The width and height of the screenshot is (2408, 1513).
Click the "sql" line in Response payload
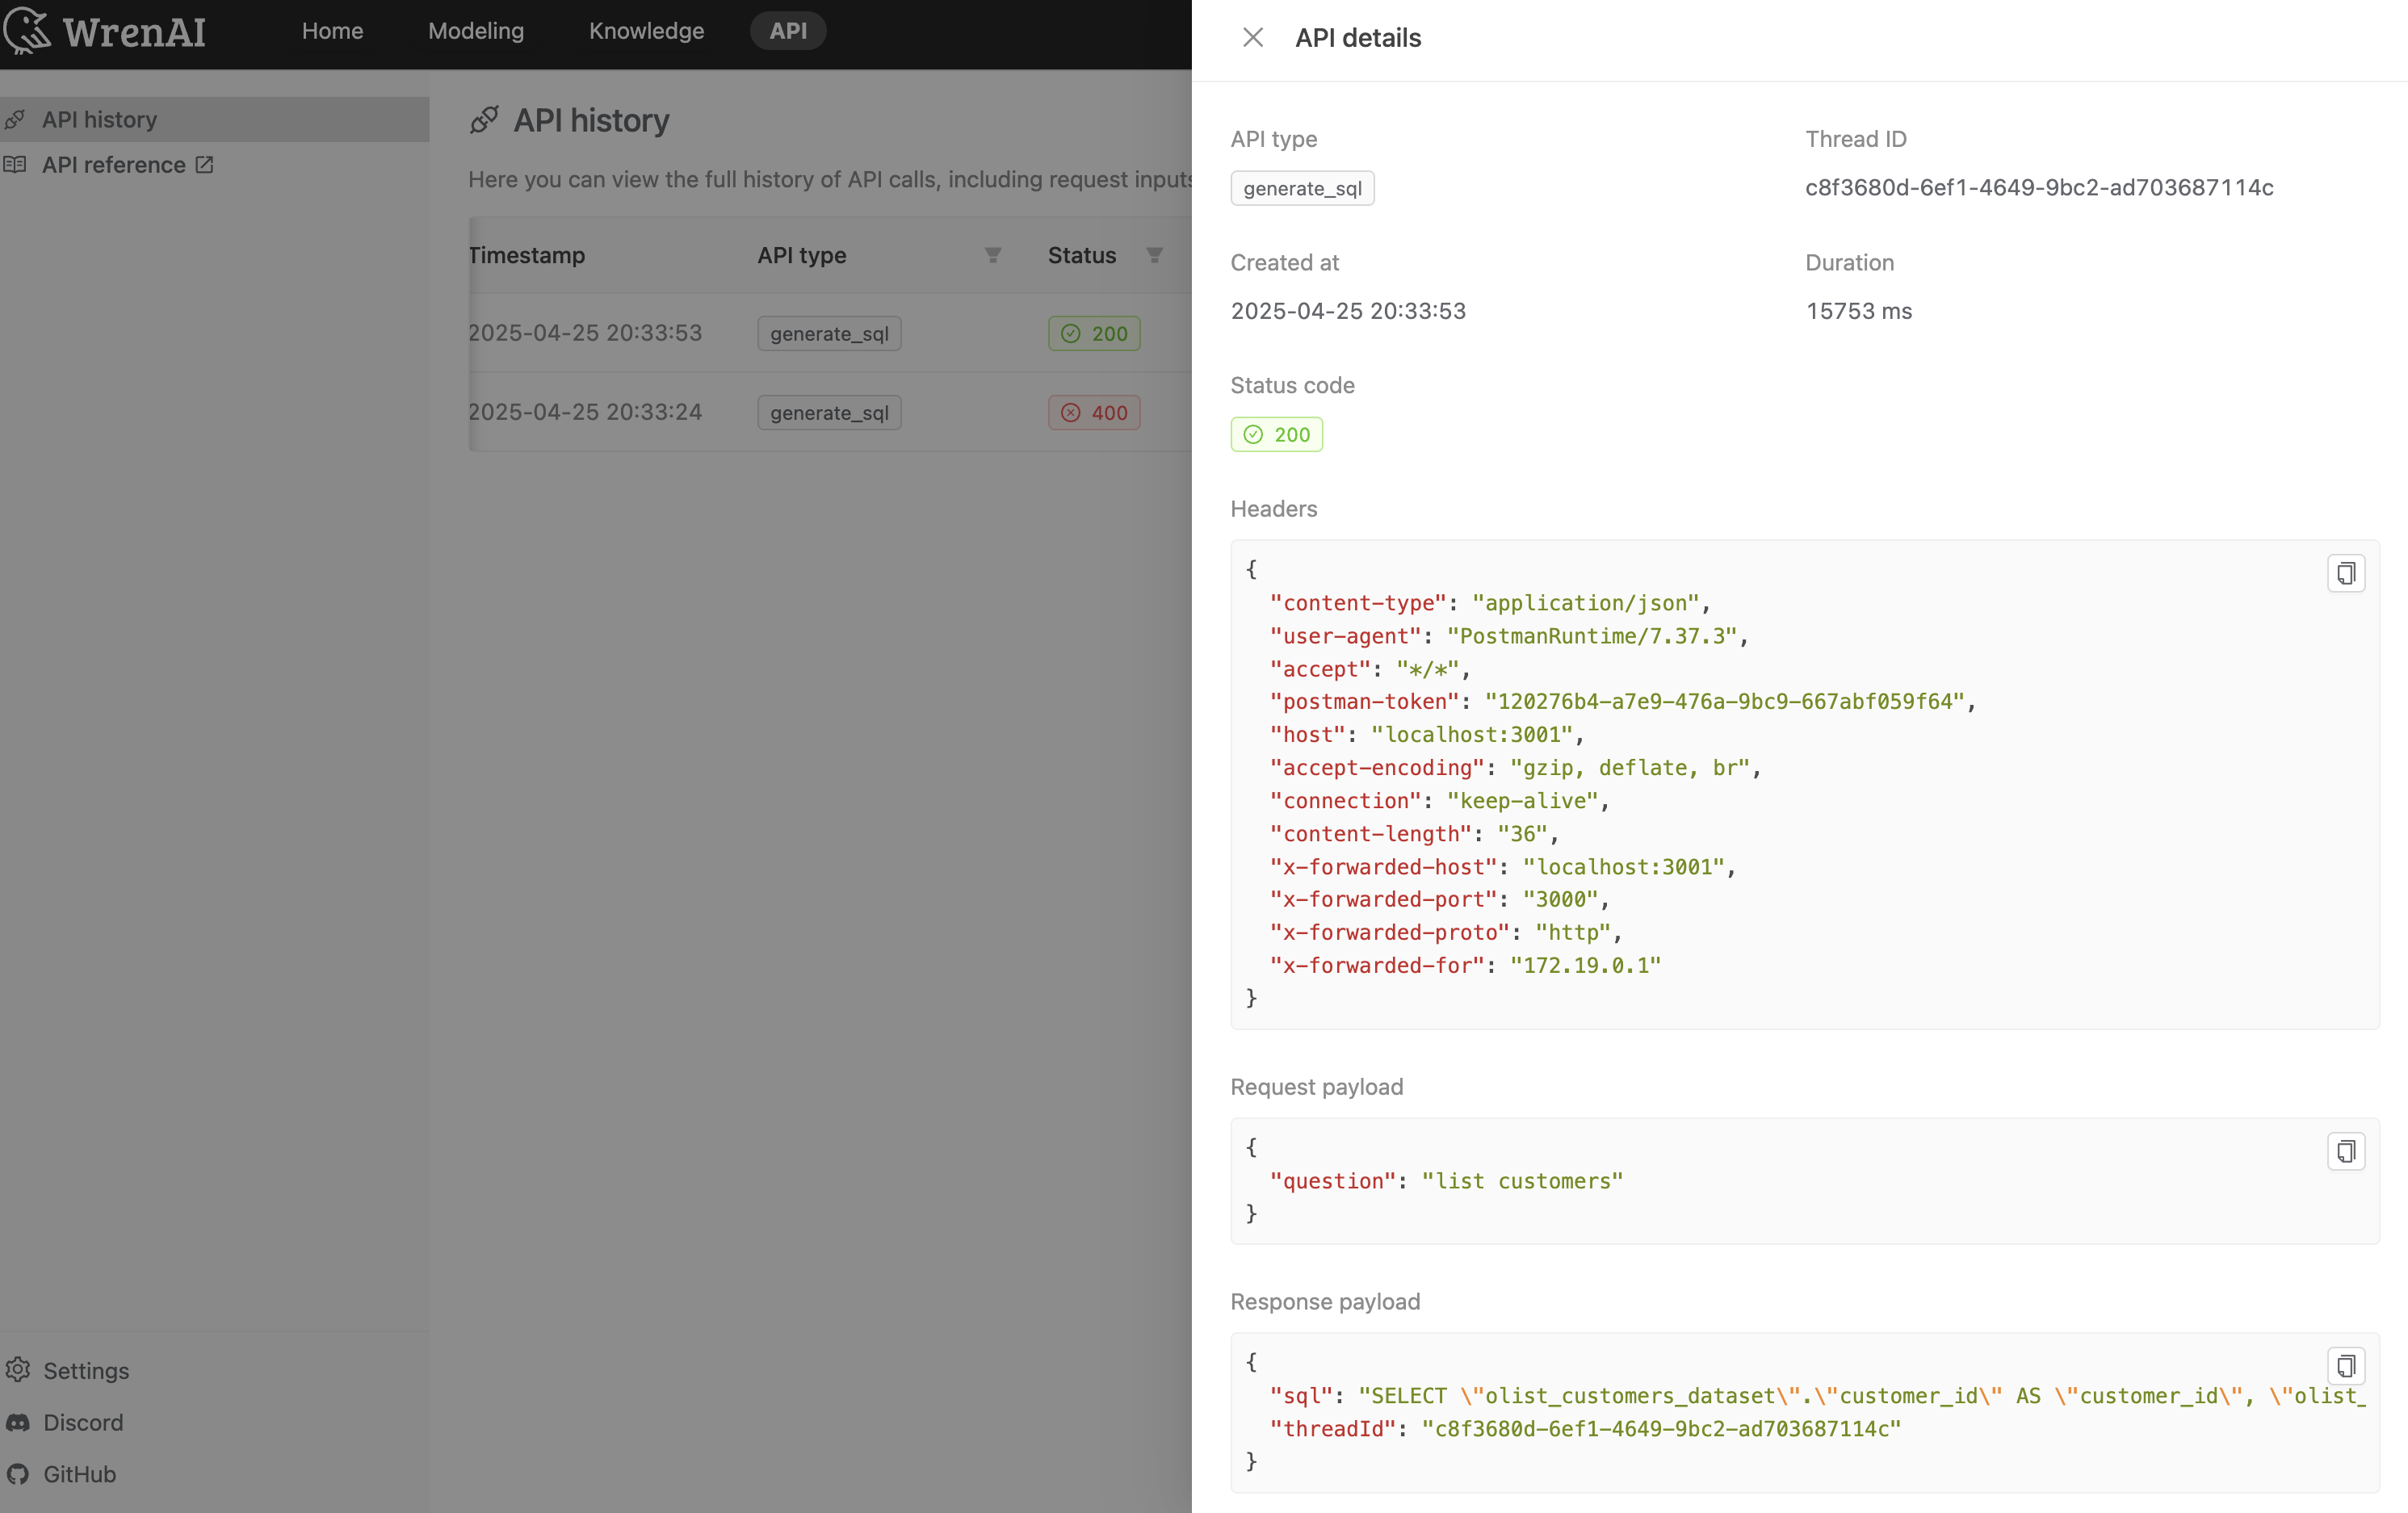point(1818,1395)
